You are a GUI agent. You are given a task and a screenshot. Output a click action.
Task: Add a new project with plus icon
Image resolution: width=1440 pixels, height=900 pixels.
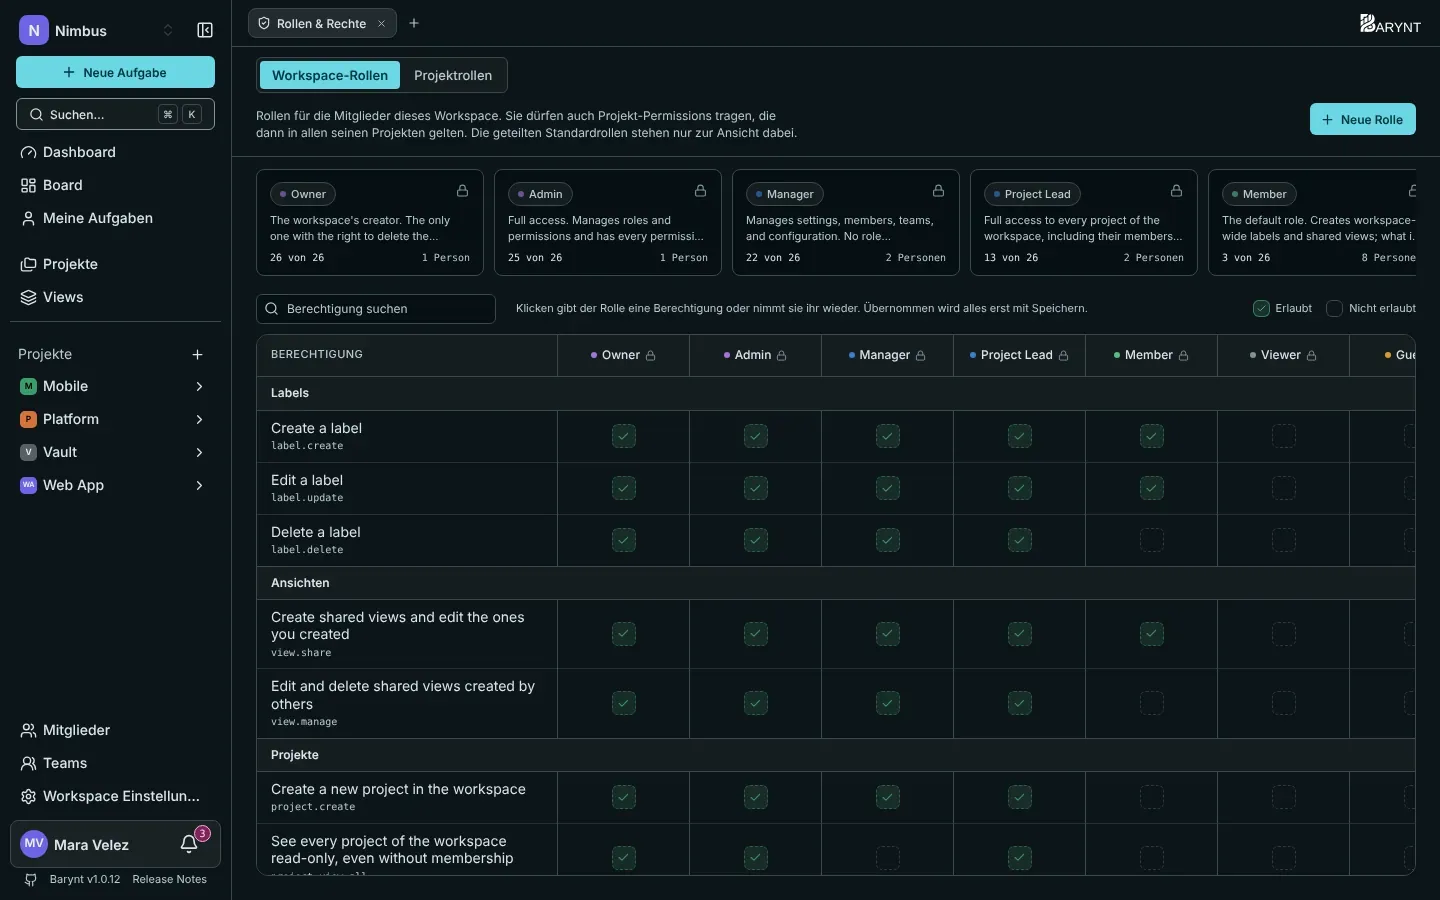click(x=197, y=354)
